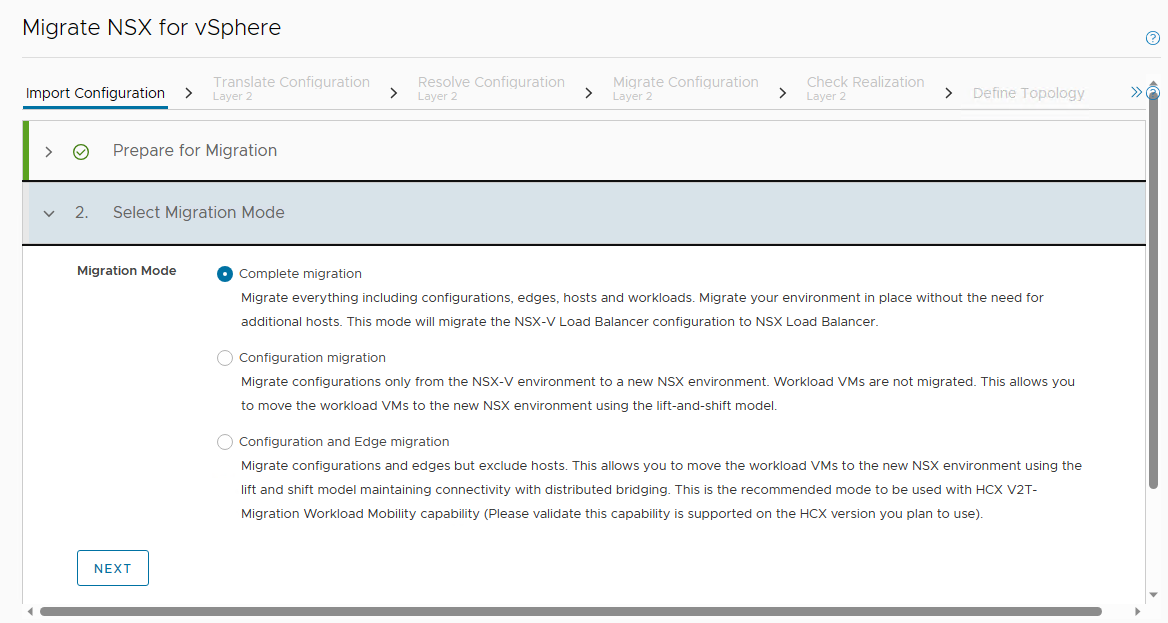The width and height of the screenshot is (1168, 623).
Task: Click the scroll down arrow
Action: (1153, 595)
